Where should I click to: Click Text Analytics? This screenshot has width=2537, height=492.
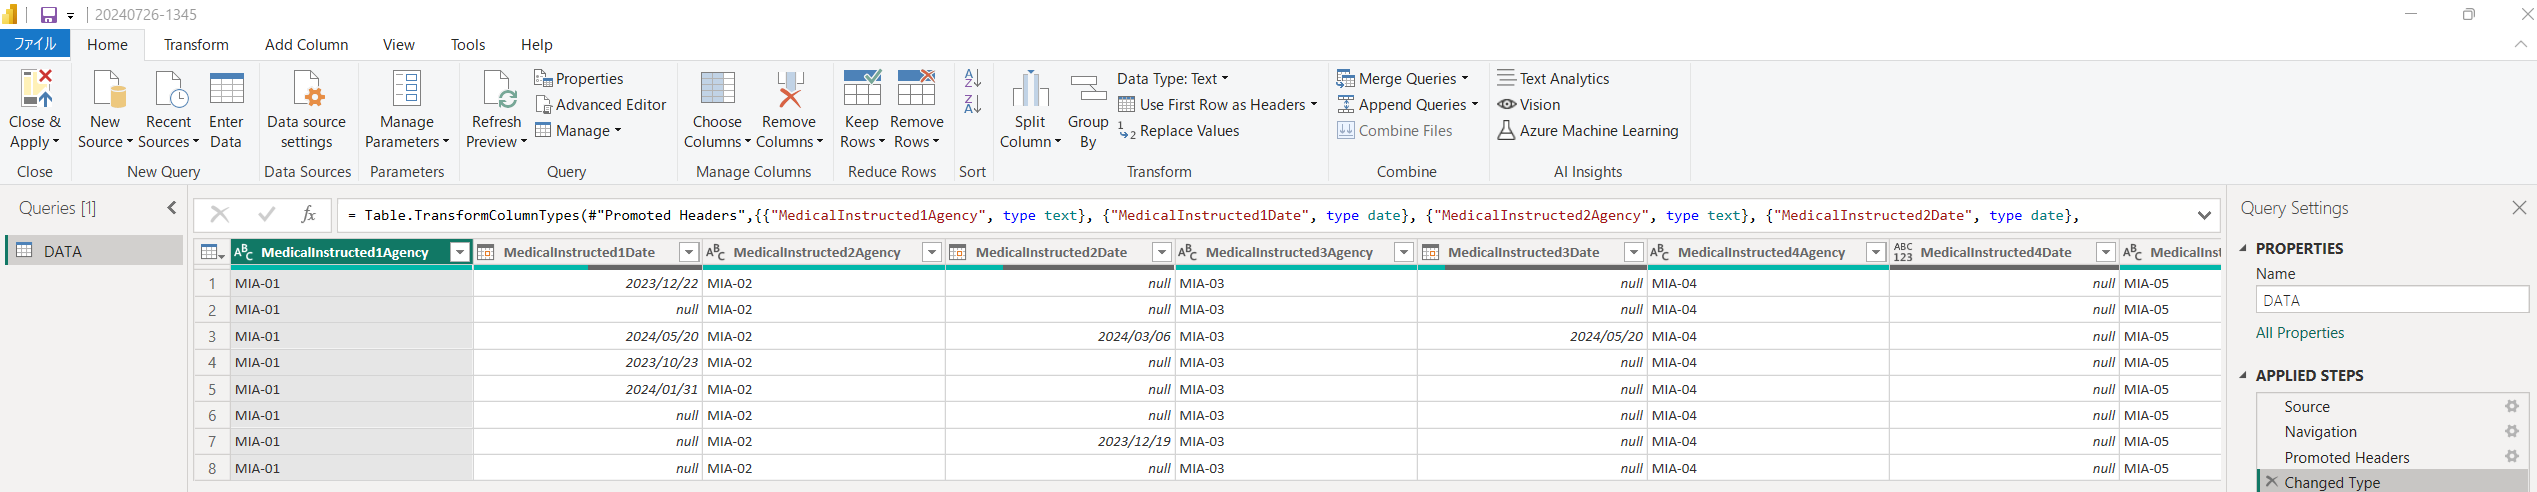1553,78
